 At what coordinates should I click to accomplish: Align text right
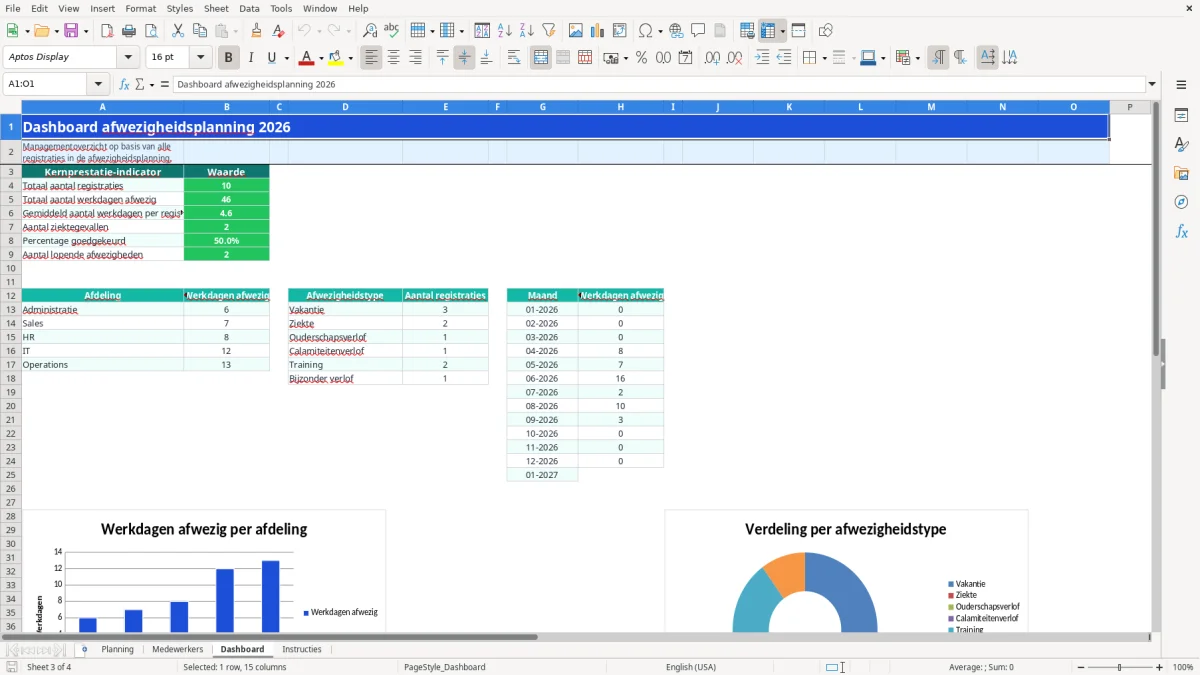point(415,58)
